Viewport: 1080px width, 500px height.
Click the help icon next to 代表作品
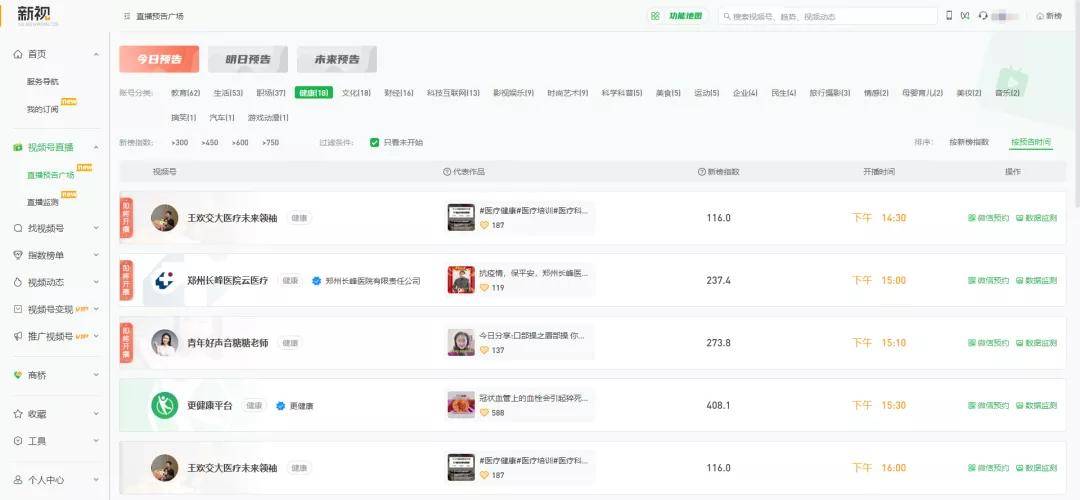click(x=446, y=172)
